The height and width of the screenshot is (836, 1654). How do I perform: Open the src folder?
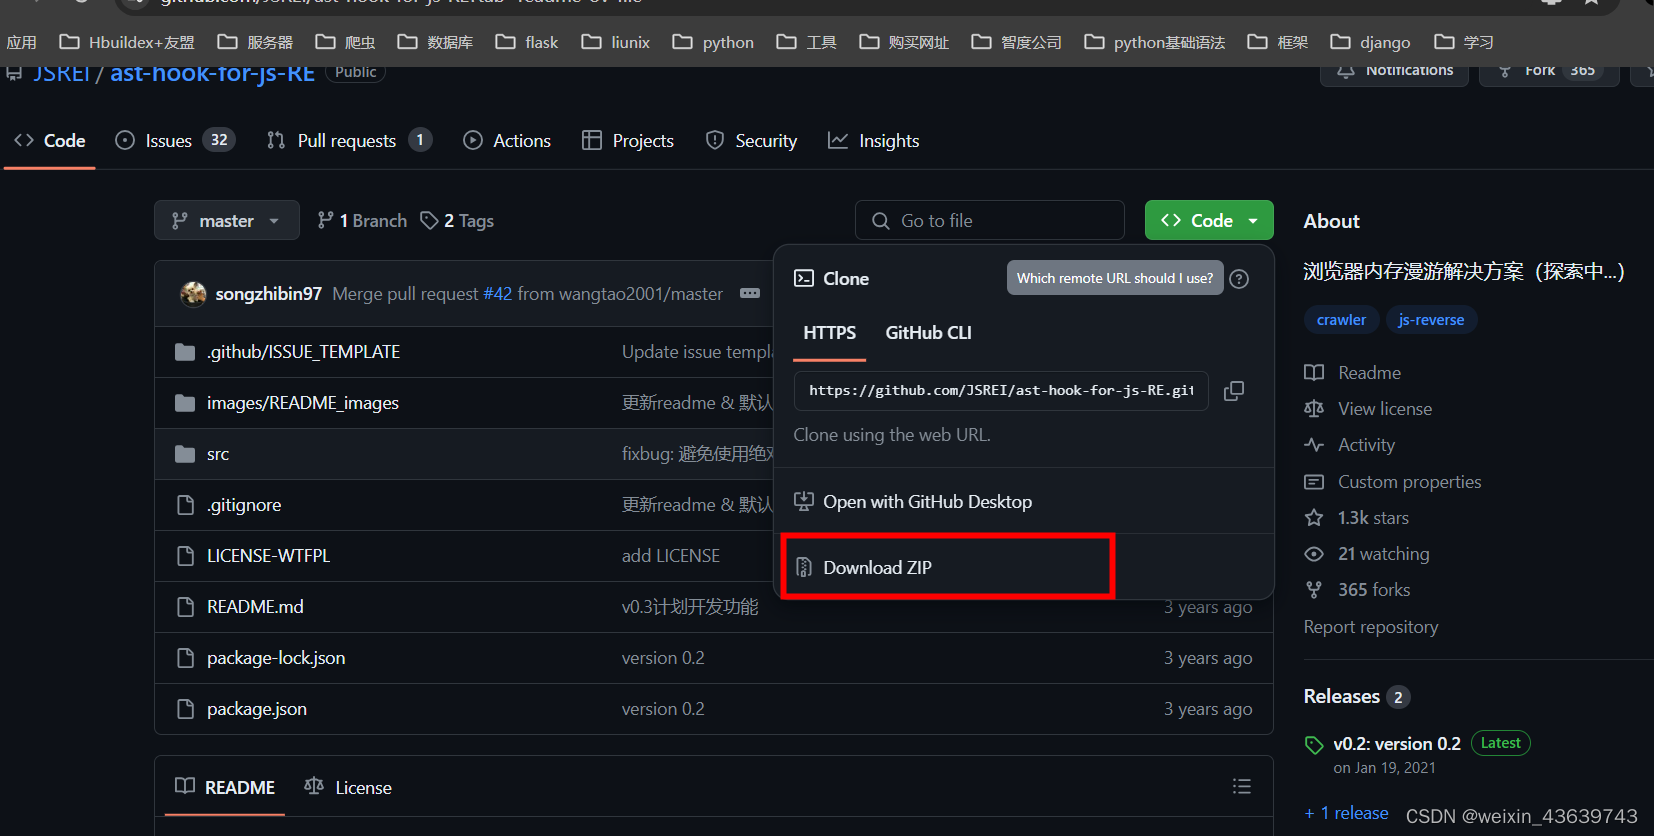(218, 454)
